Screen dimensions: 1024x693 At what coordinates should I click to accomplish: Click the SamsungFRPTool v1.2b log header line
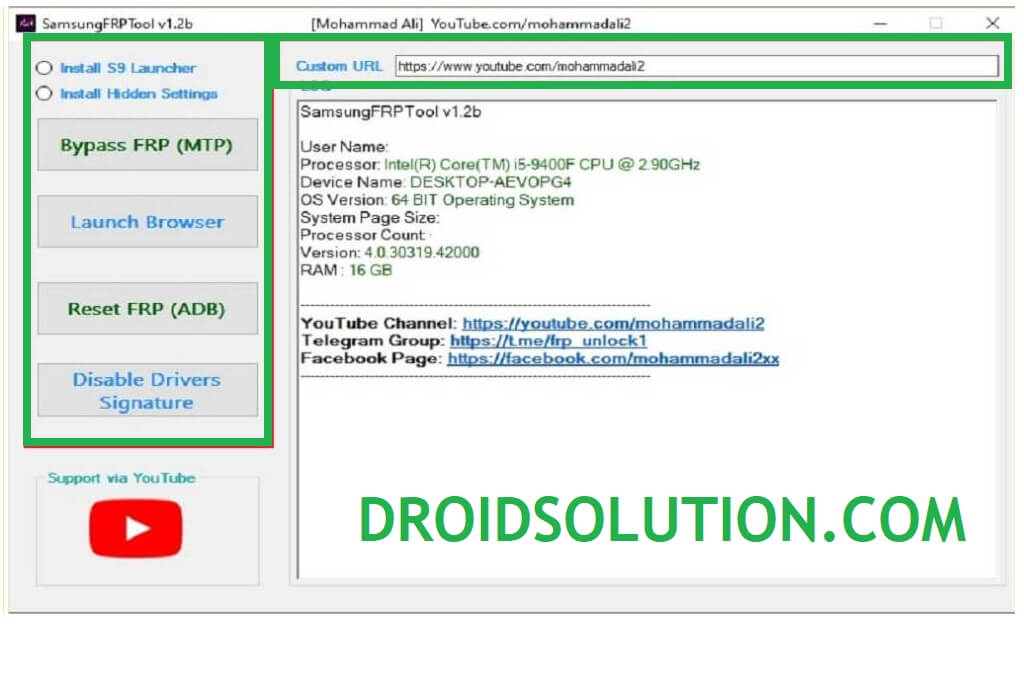click(391, 112)
